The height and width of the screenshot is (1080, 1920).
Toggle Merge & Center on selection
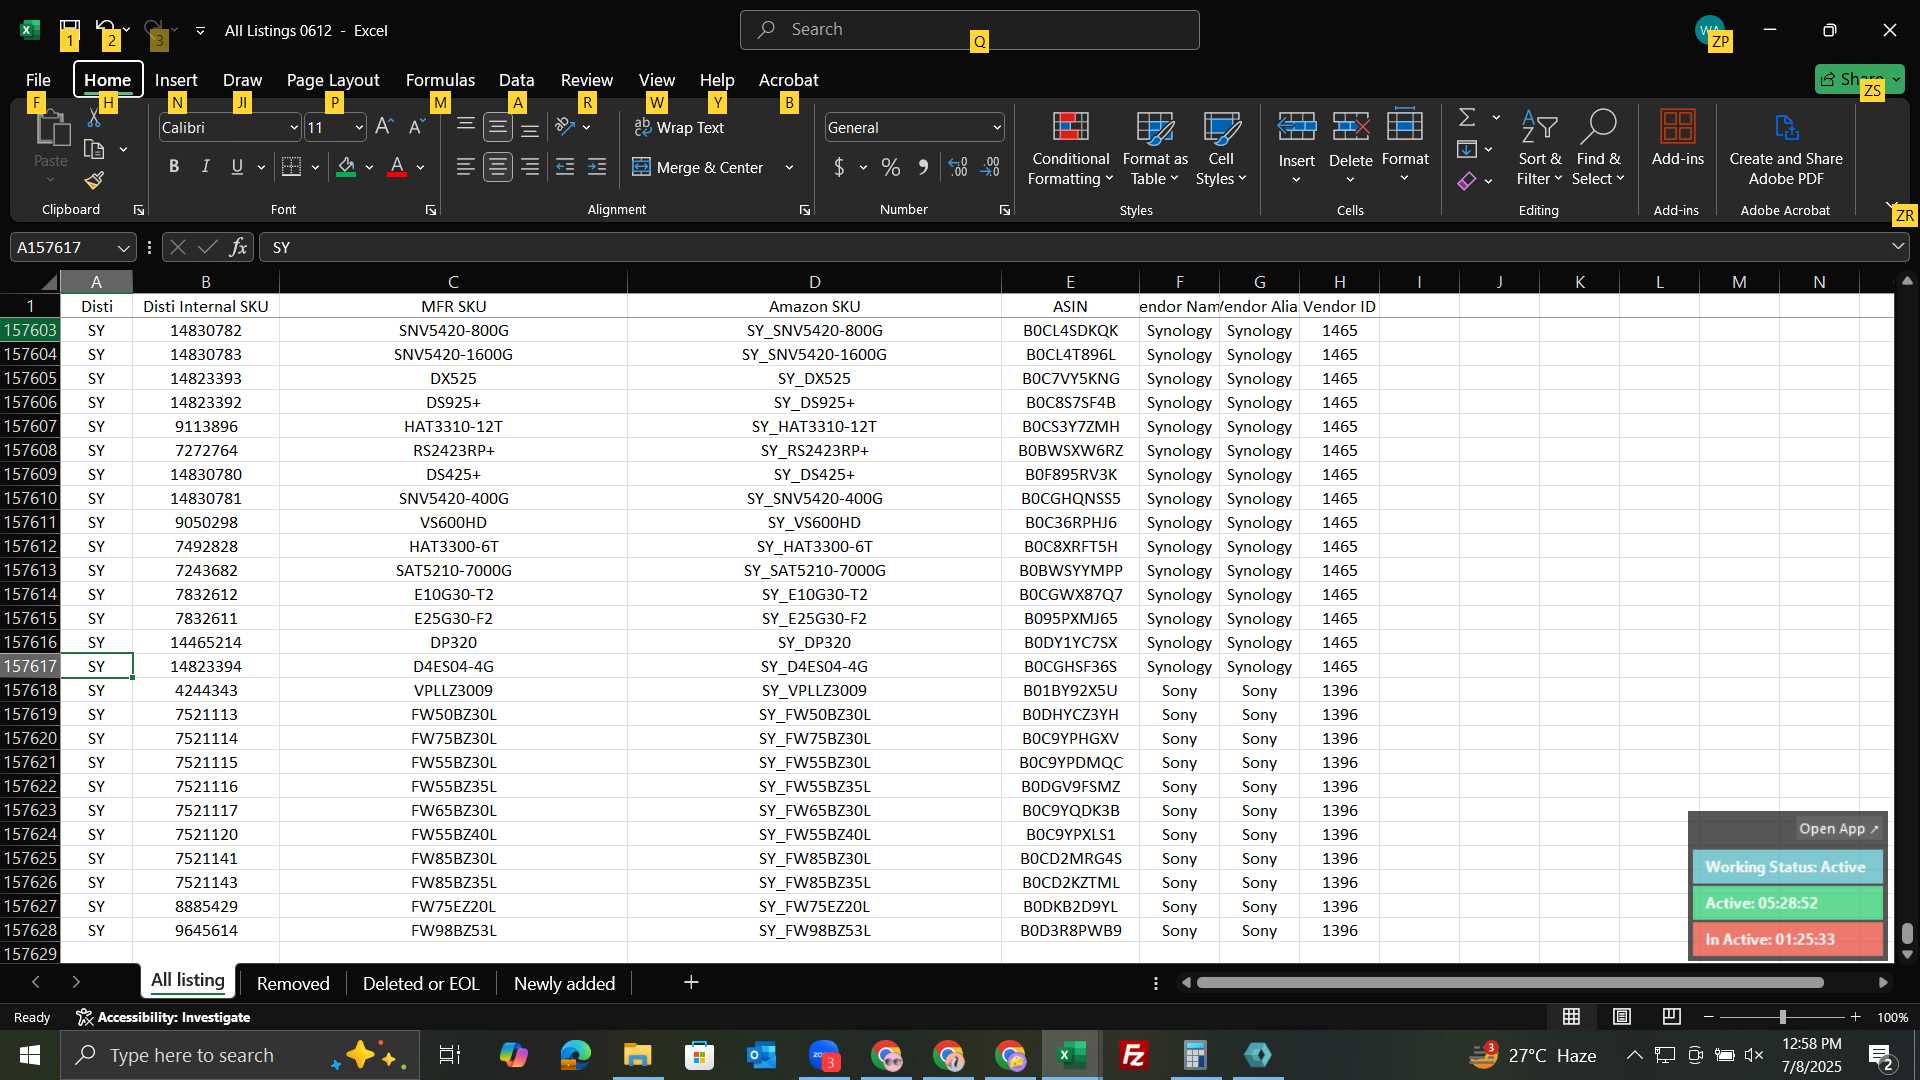(698, 167)
